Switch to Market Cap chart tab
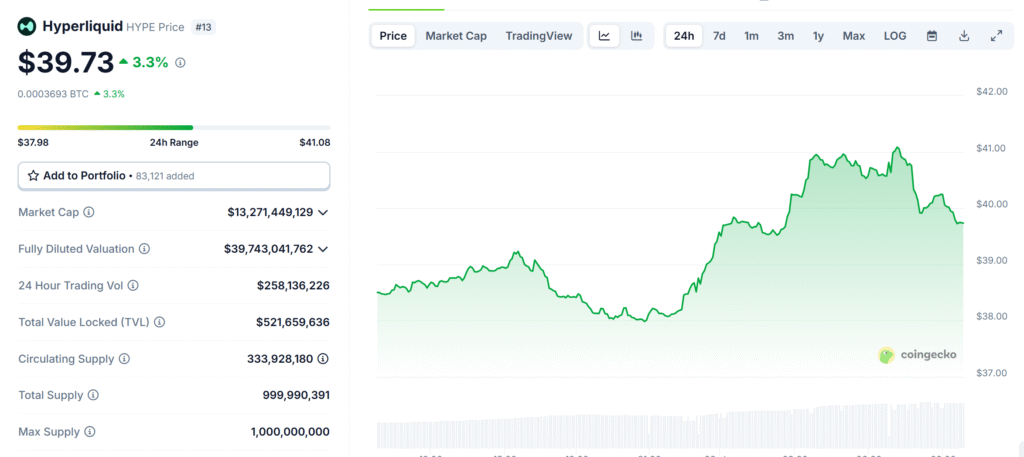This screenshot has width=1024, height=457. point(456,36)
